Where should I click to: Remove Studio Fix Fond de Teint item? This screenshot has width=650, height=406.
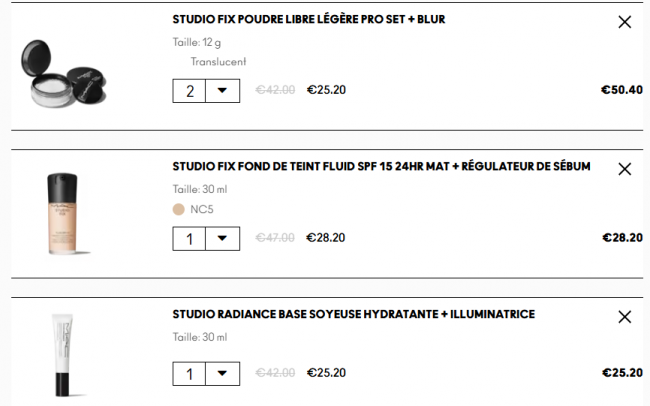625,169
